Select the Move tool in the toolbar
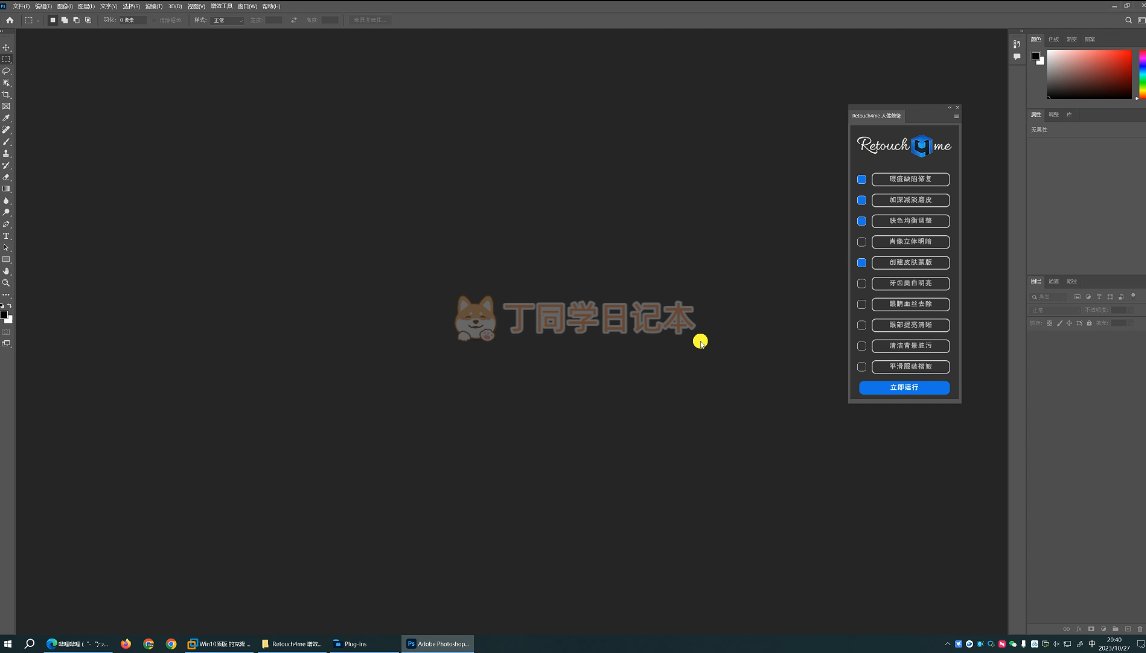This screenshot has width=1146, height=653. click(x=6, y=47)
